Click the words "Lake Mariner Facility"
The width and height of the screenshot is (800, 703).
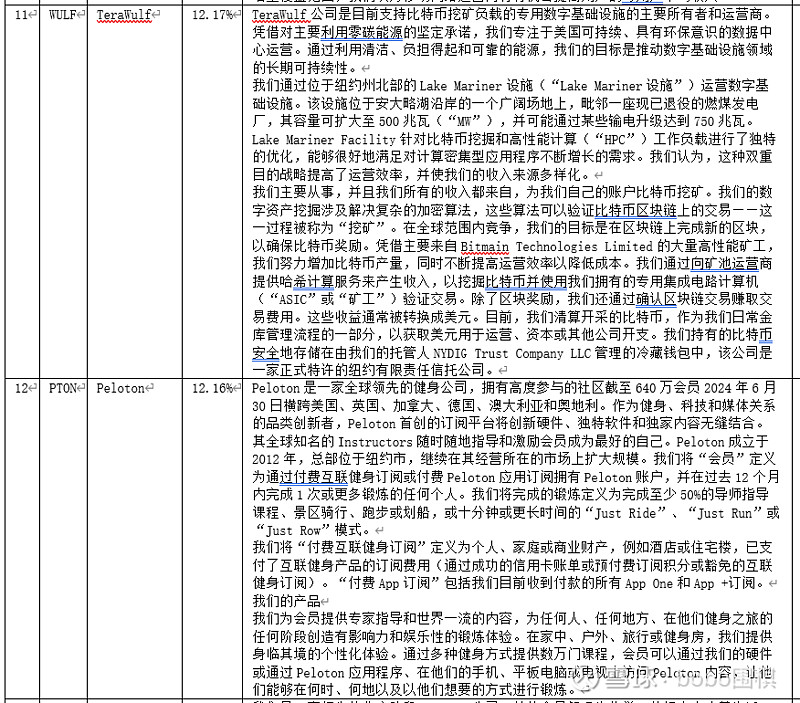(324, 139)
